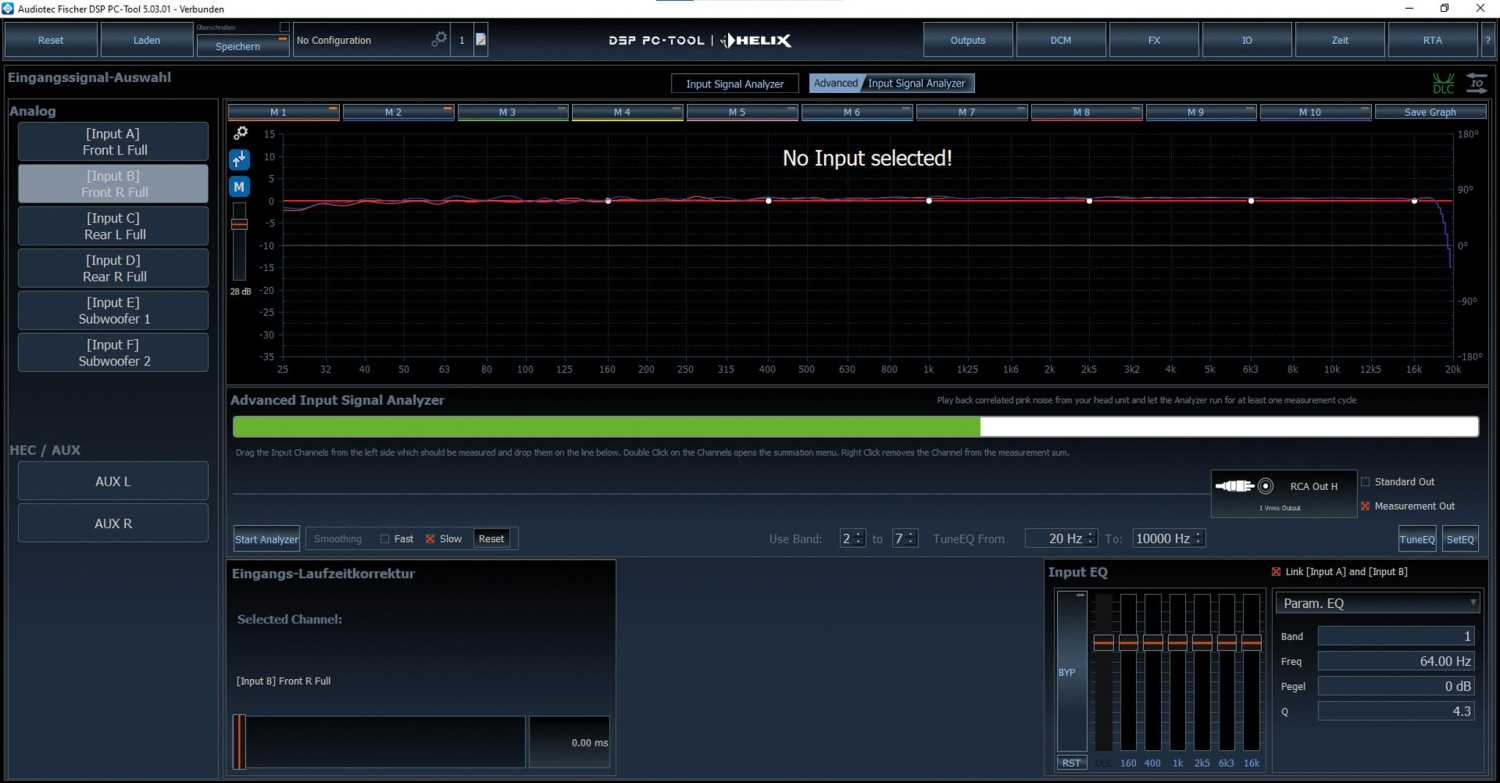Select Input B Front R Full
The width and height of the screenshot is (1500, 783).
click(x=113, y=184)
